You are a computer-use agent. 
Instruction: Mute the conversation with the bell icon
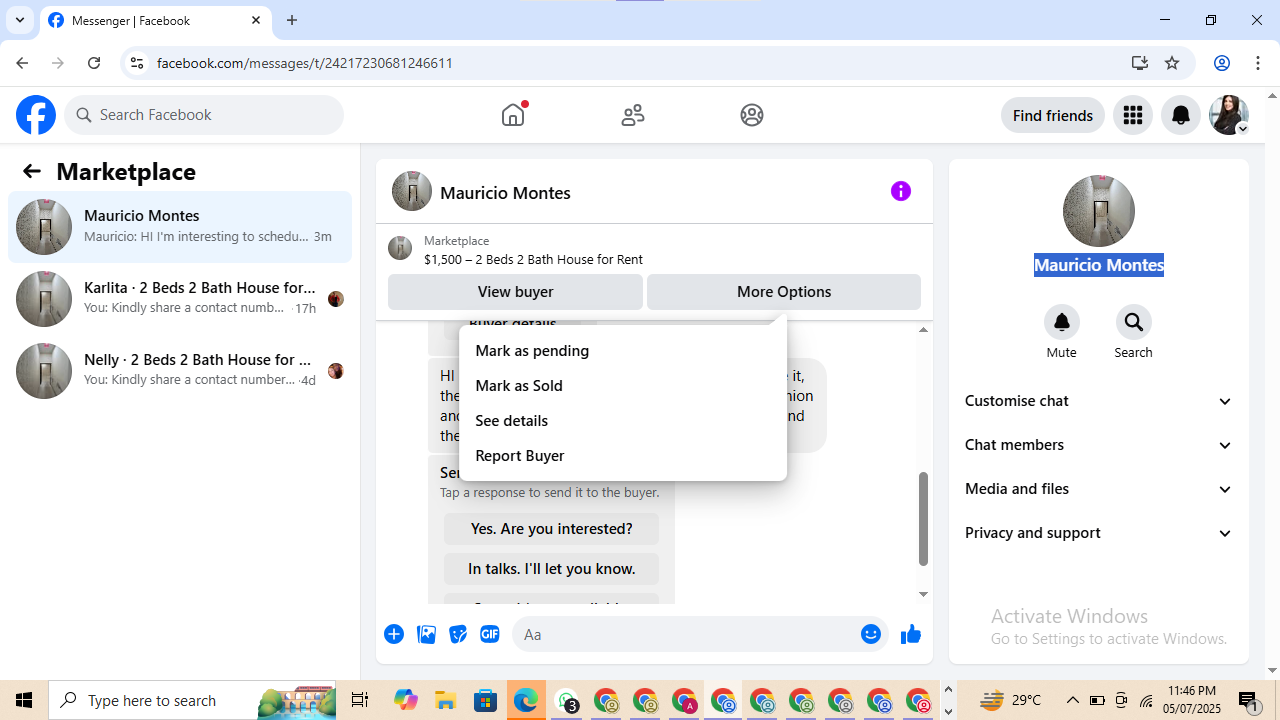pos(1062,322)
